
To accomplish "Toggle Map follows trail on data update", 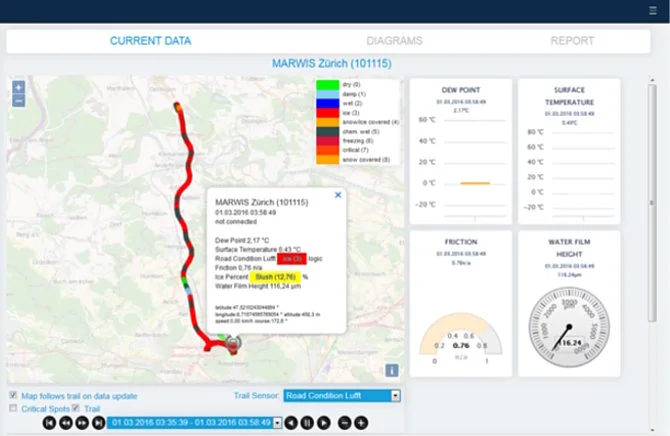I will (13, 395).
